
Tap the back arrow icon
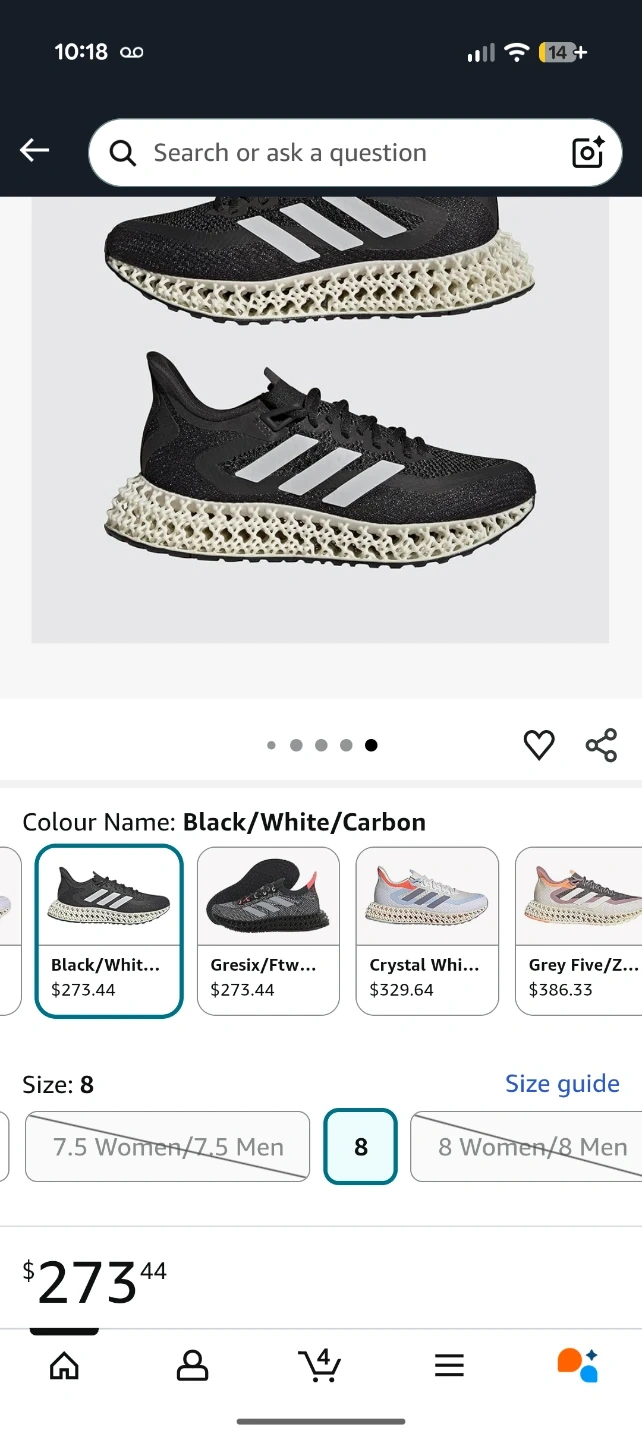(35, 151)
